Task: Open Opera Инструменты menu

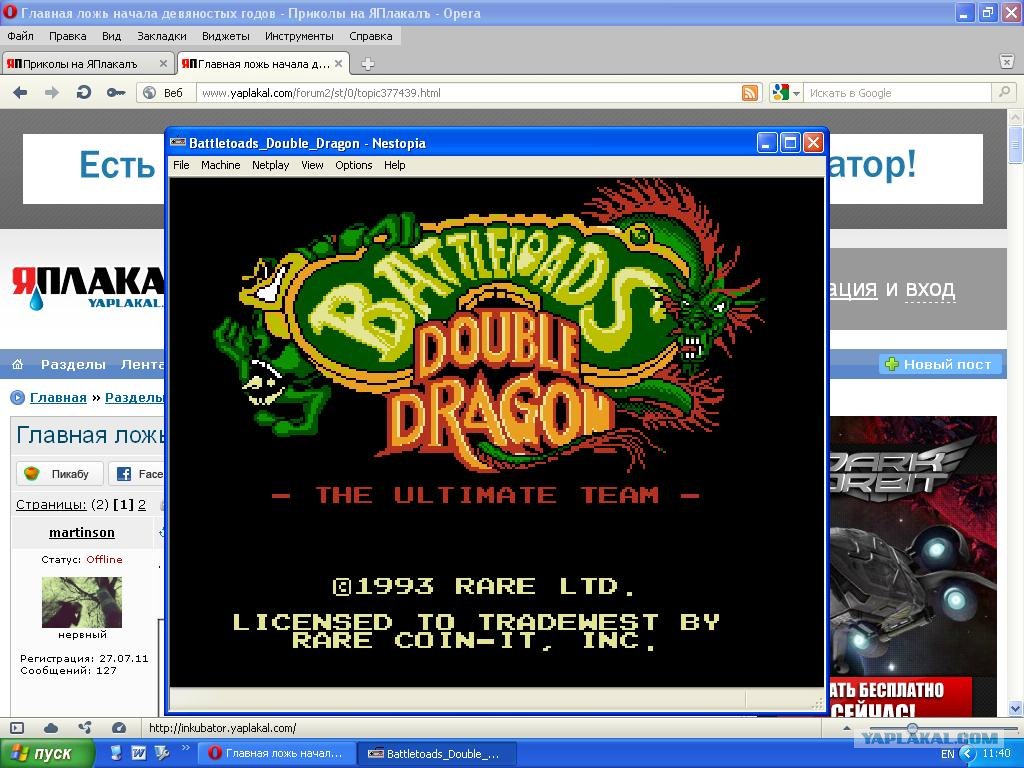Action: coord(299,36)
